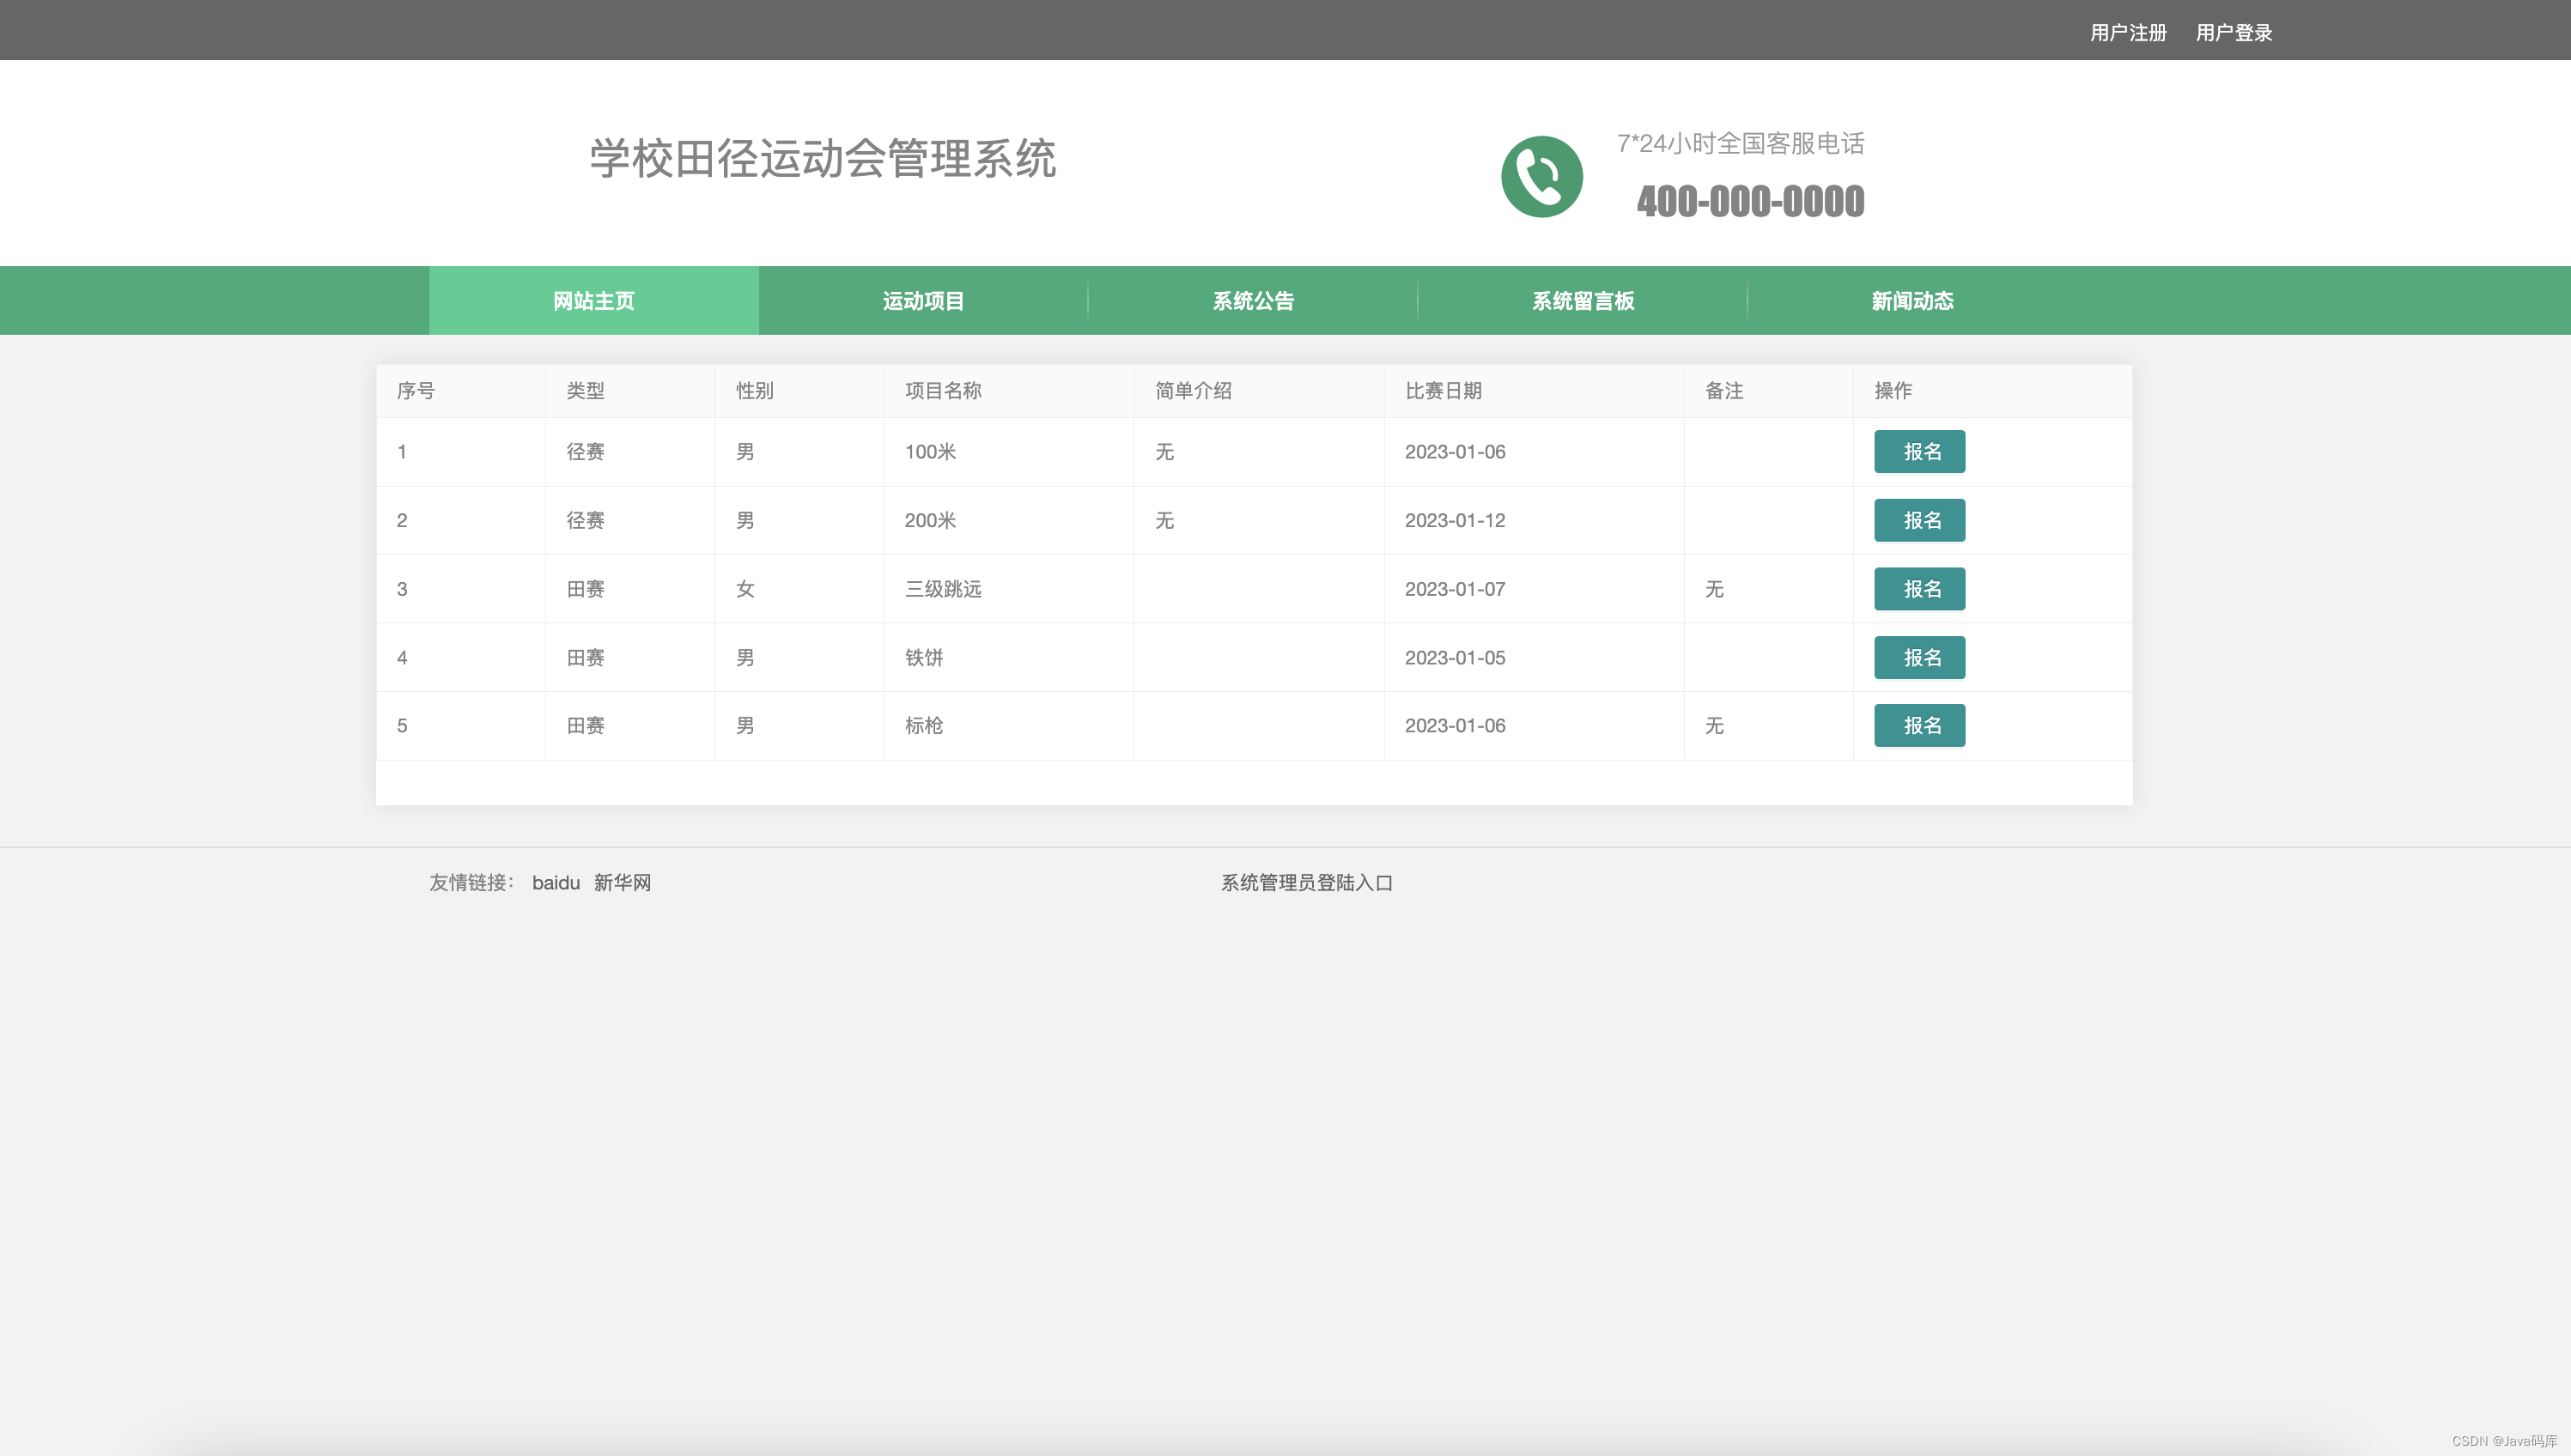
Task: Open the 系统管理员登陆入口 admin entrance
Action: [1307, 883]
